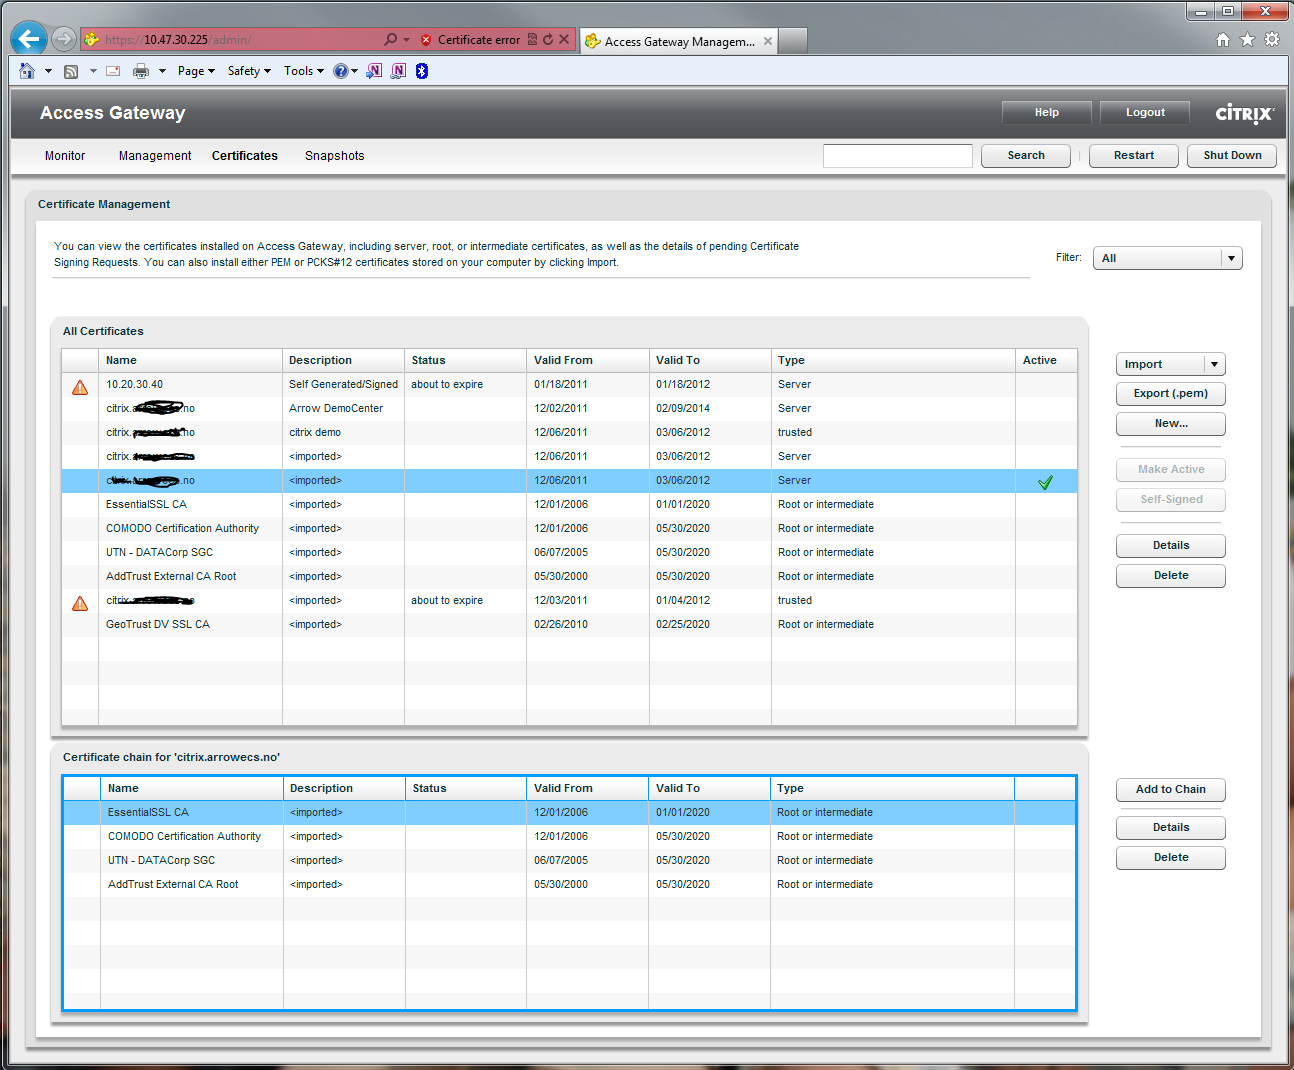Expand the Home button dropdown arrow
The height and width of the screenshot is (1070, 1294).
(48, 71)
